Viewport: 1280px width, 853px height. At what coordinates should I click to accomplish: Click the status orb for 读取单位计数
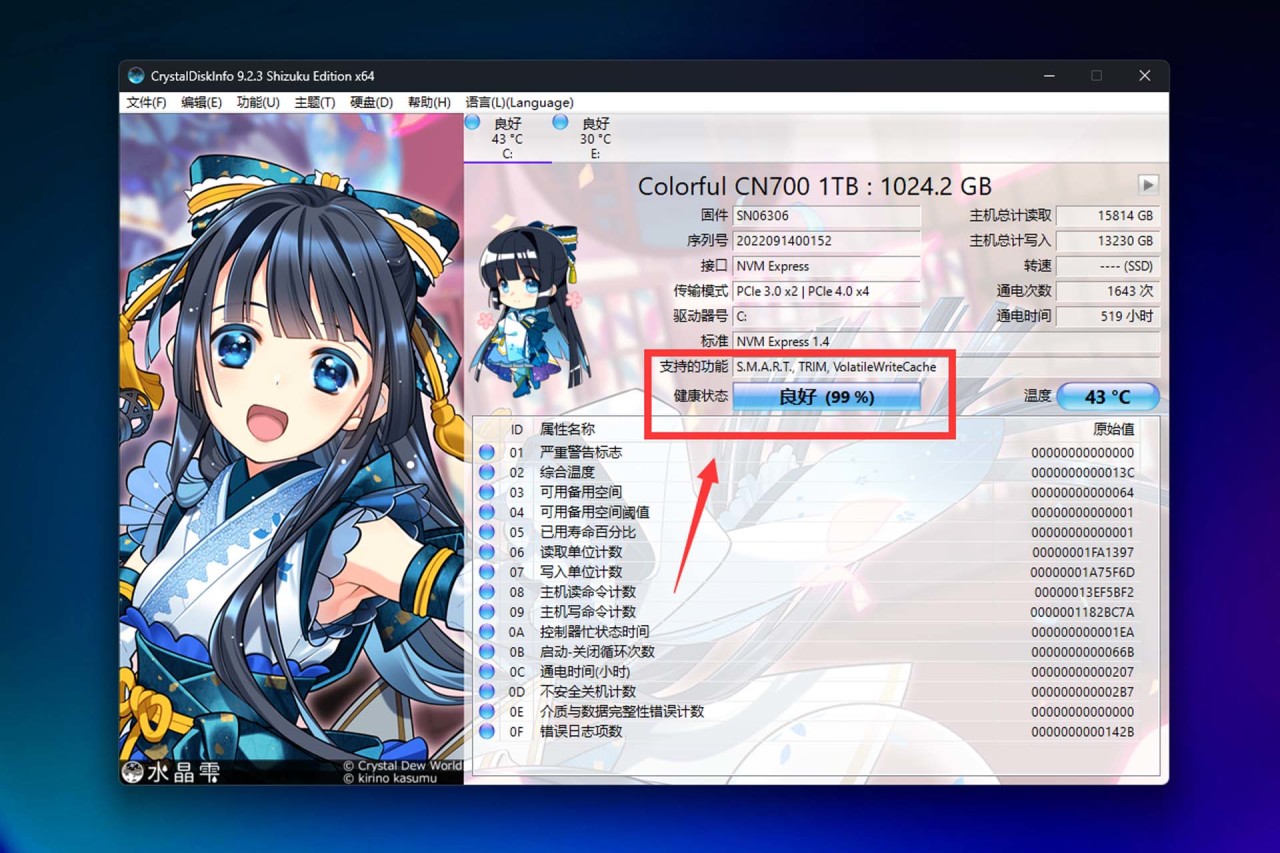click(487, 552)
